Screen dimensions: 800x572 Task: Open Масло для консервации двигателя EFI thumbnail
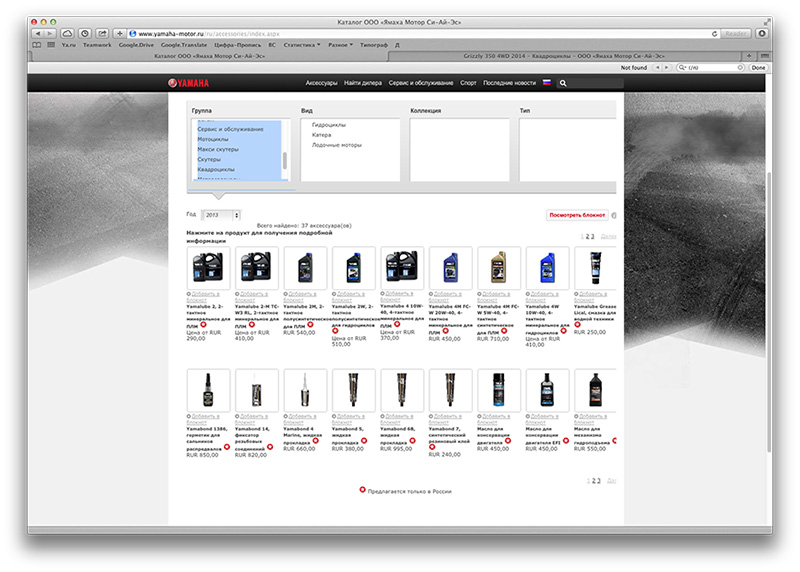tap(547, 390)
